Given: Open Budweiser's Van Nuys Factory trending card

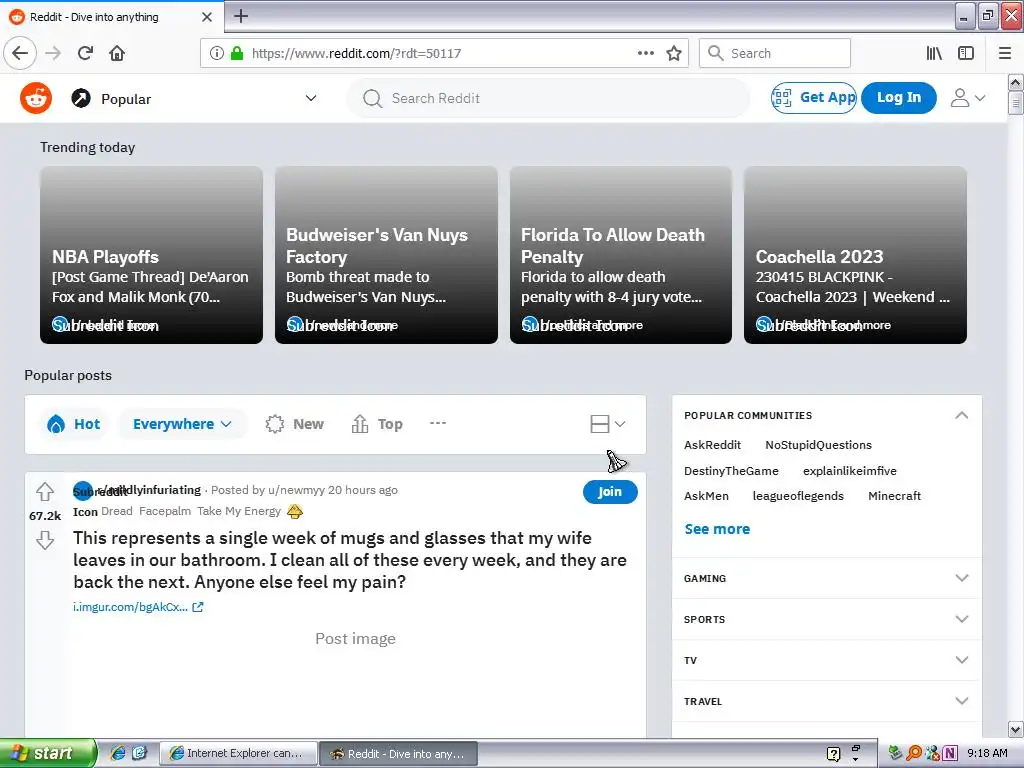Looking at the screenshot, I should [x=387, y=255].
